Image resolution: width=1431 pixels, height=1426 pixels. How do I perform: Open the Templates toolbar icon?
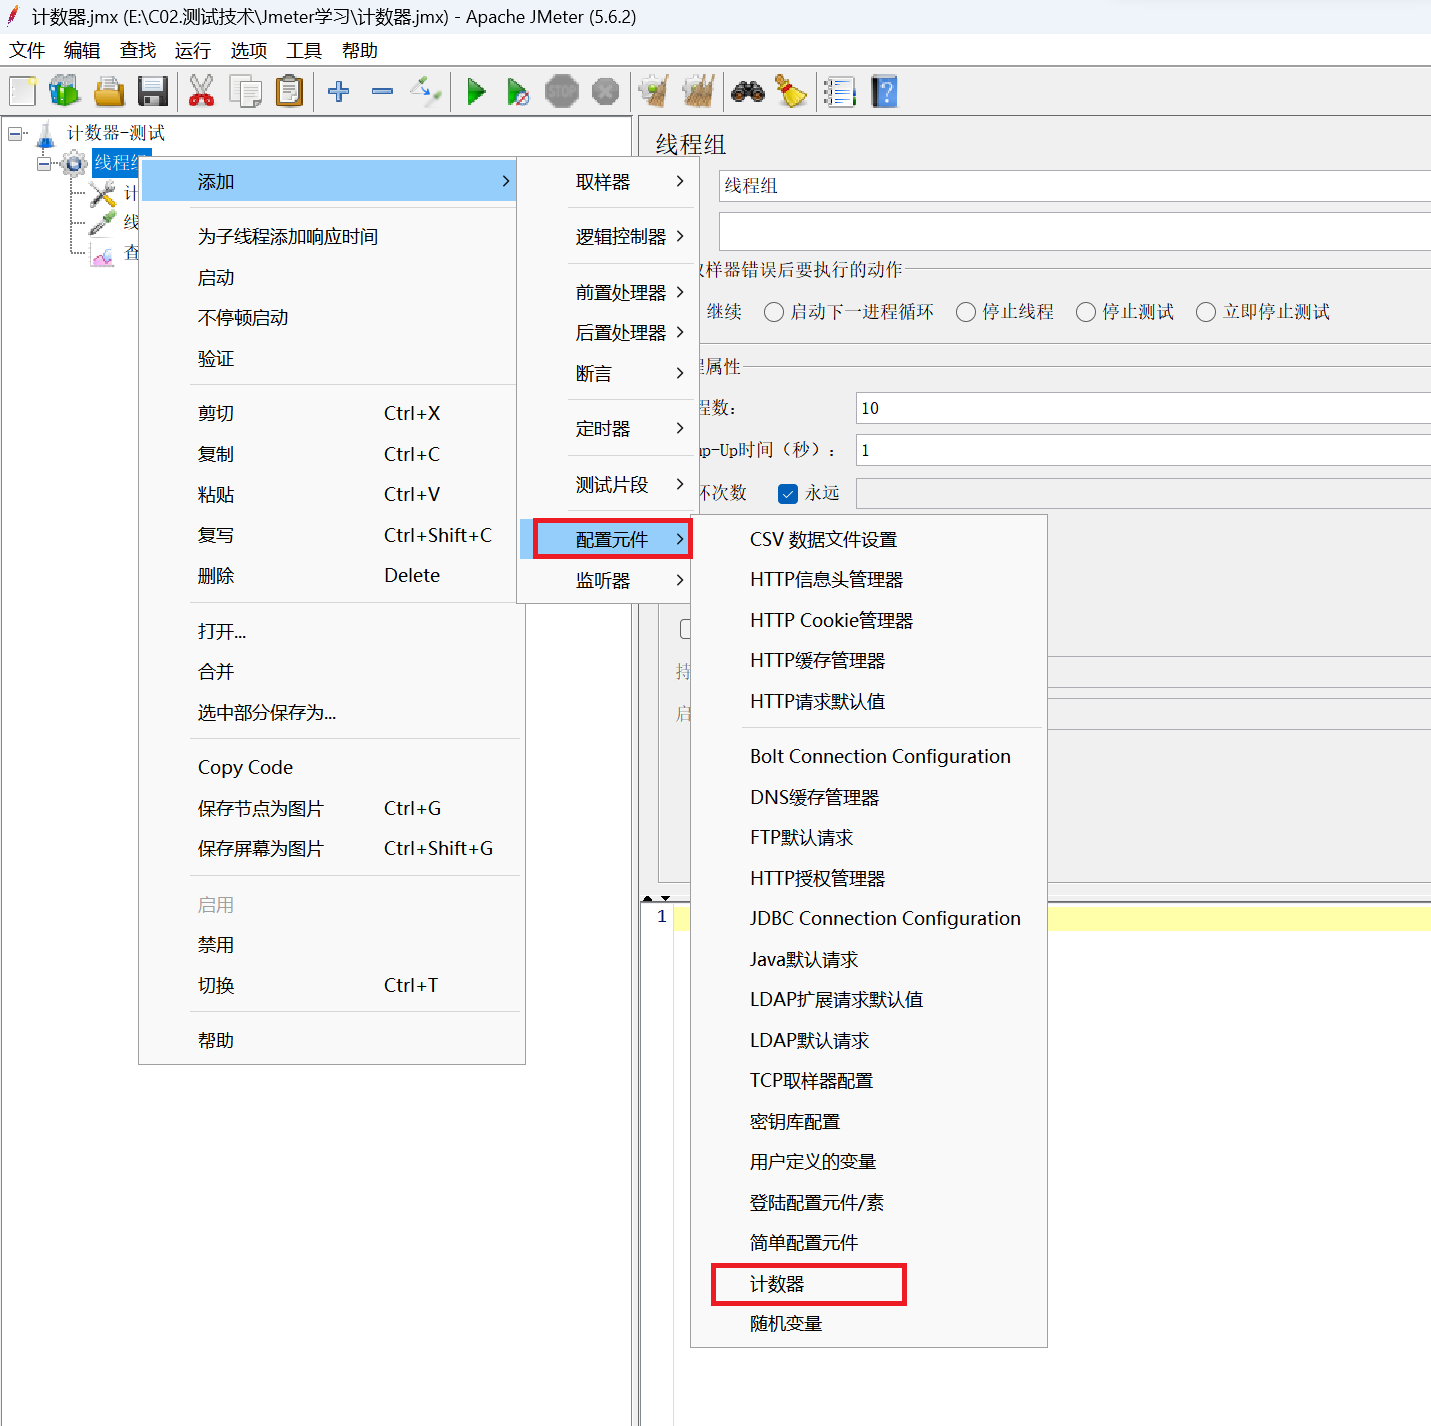(65, 92)
